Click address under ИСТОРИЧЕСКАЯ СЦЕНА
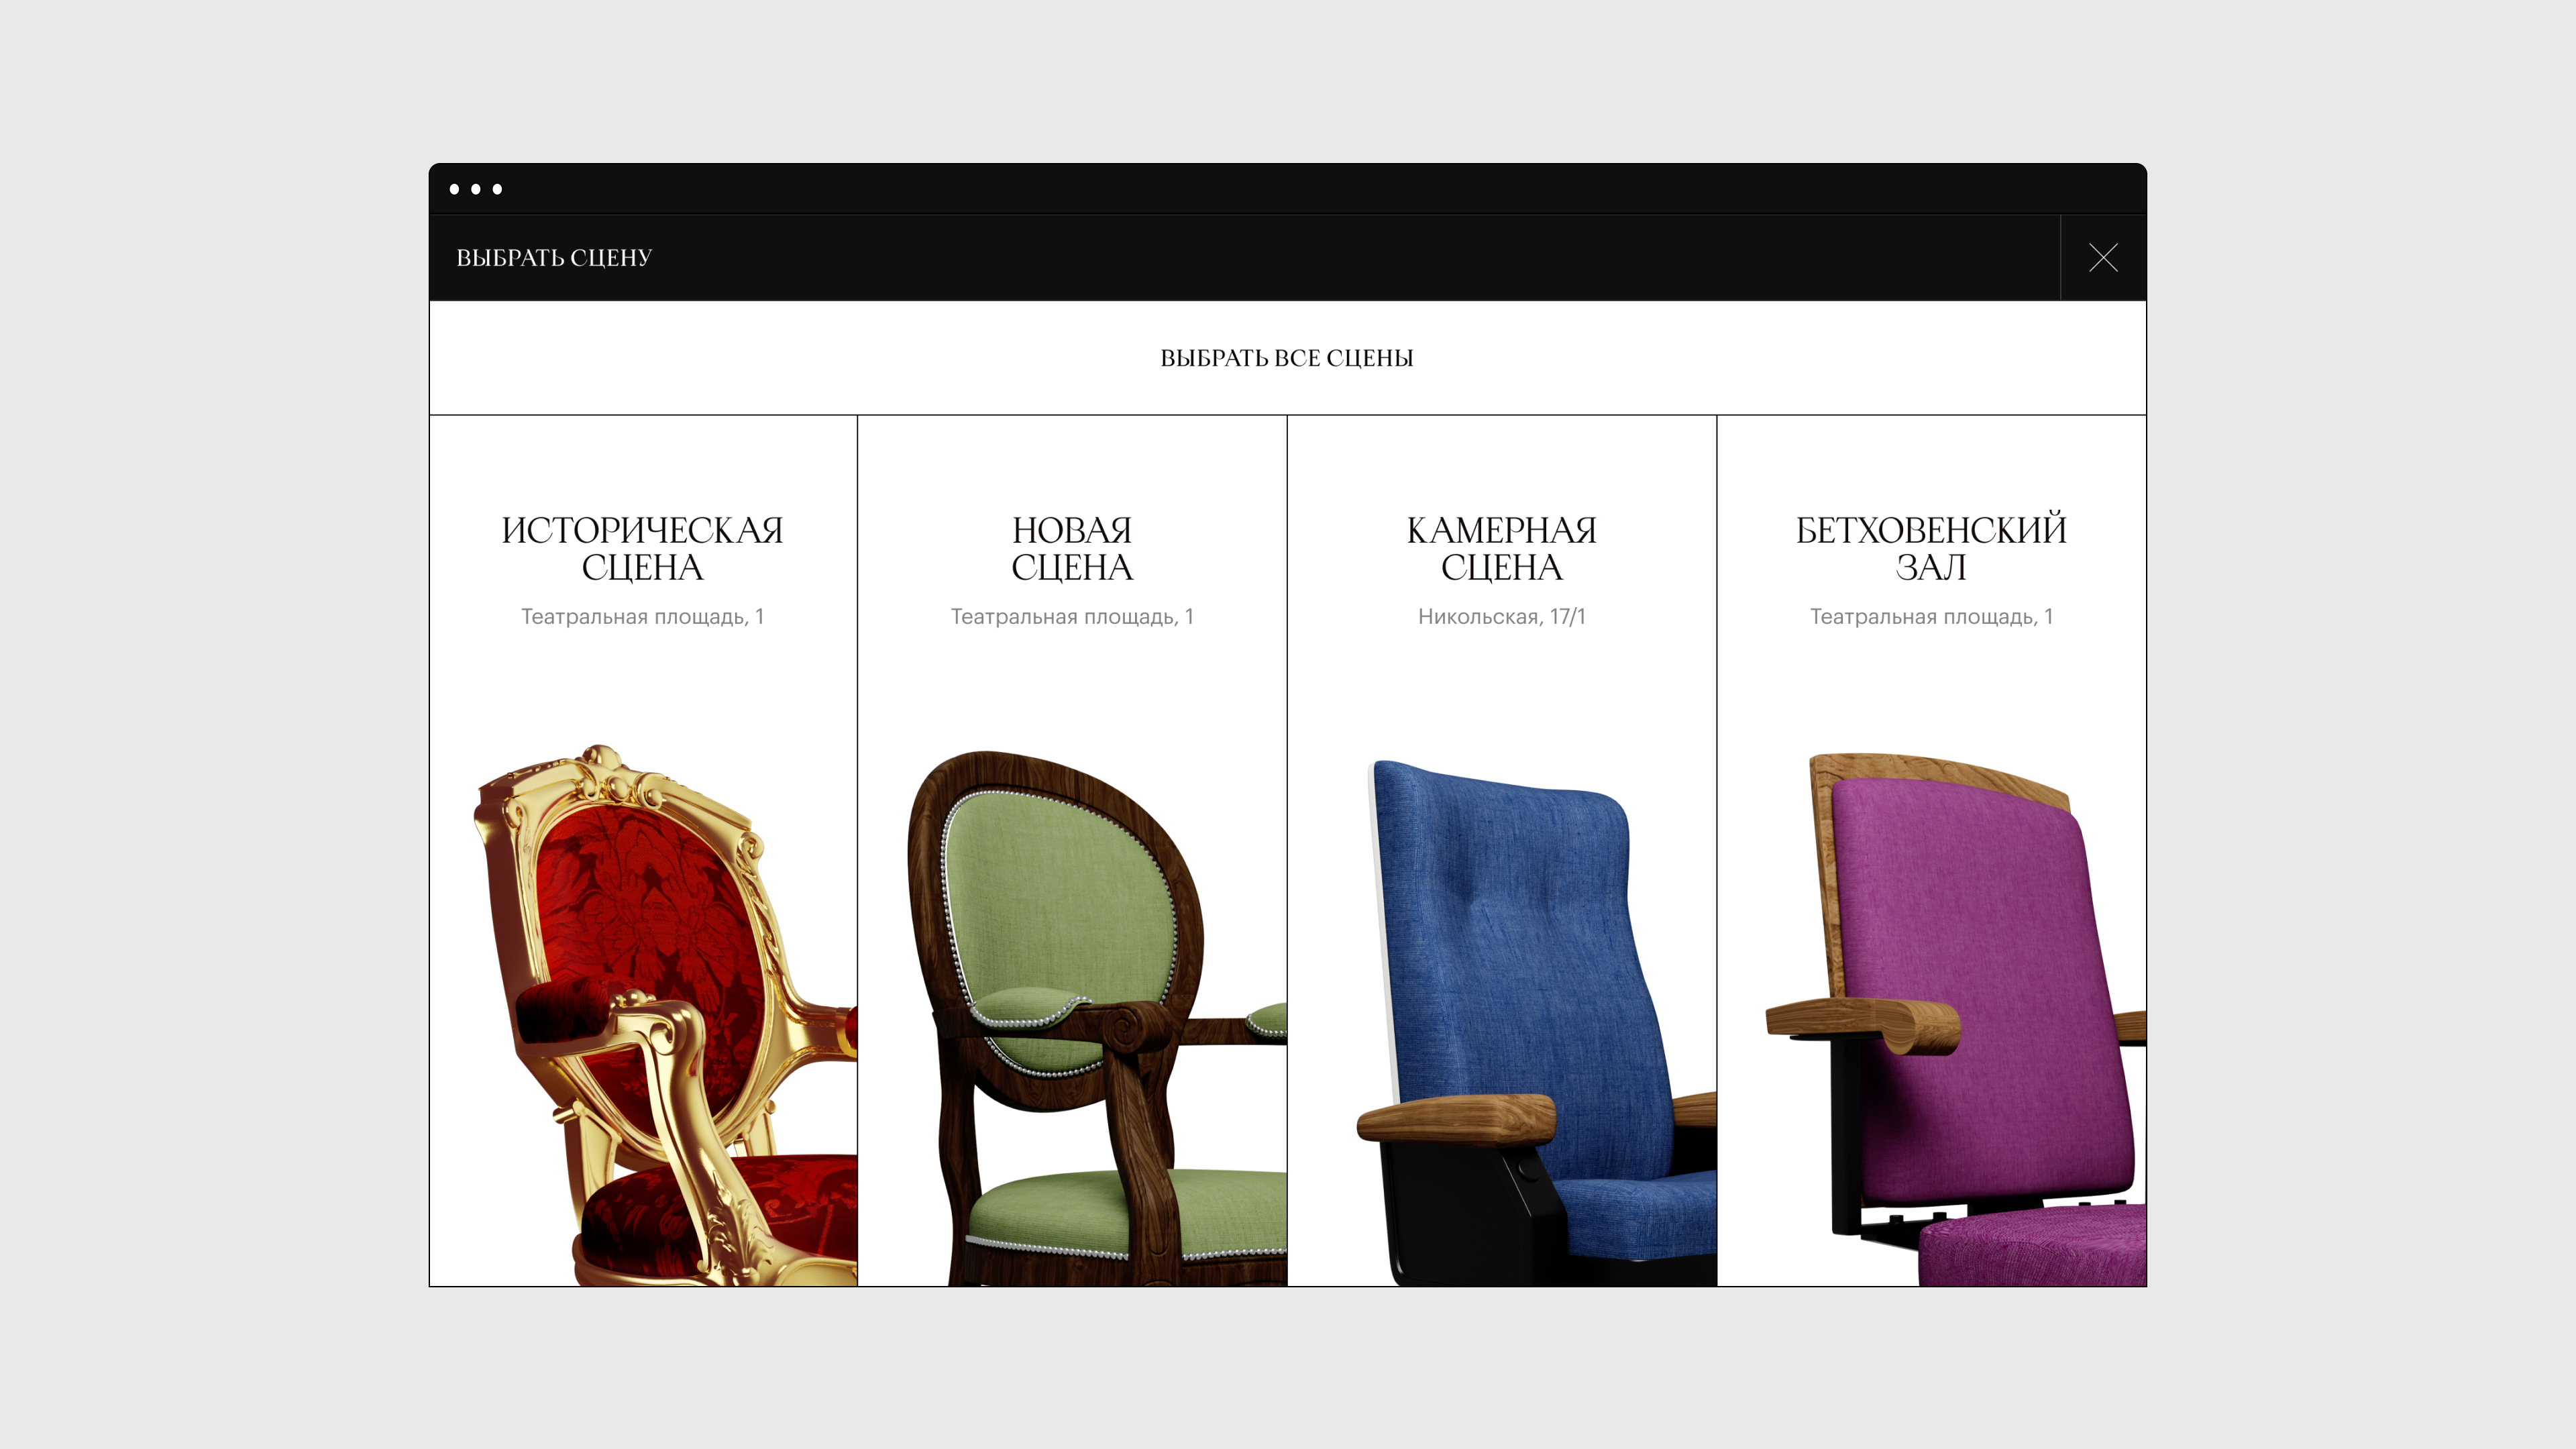 (643, 617)
